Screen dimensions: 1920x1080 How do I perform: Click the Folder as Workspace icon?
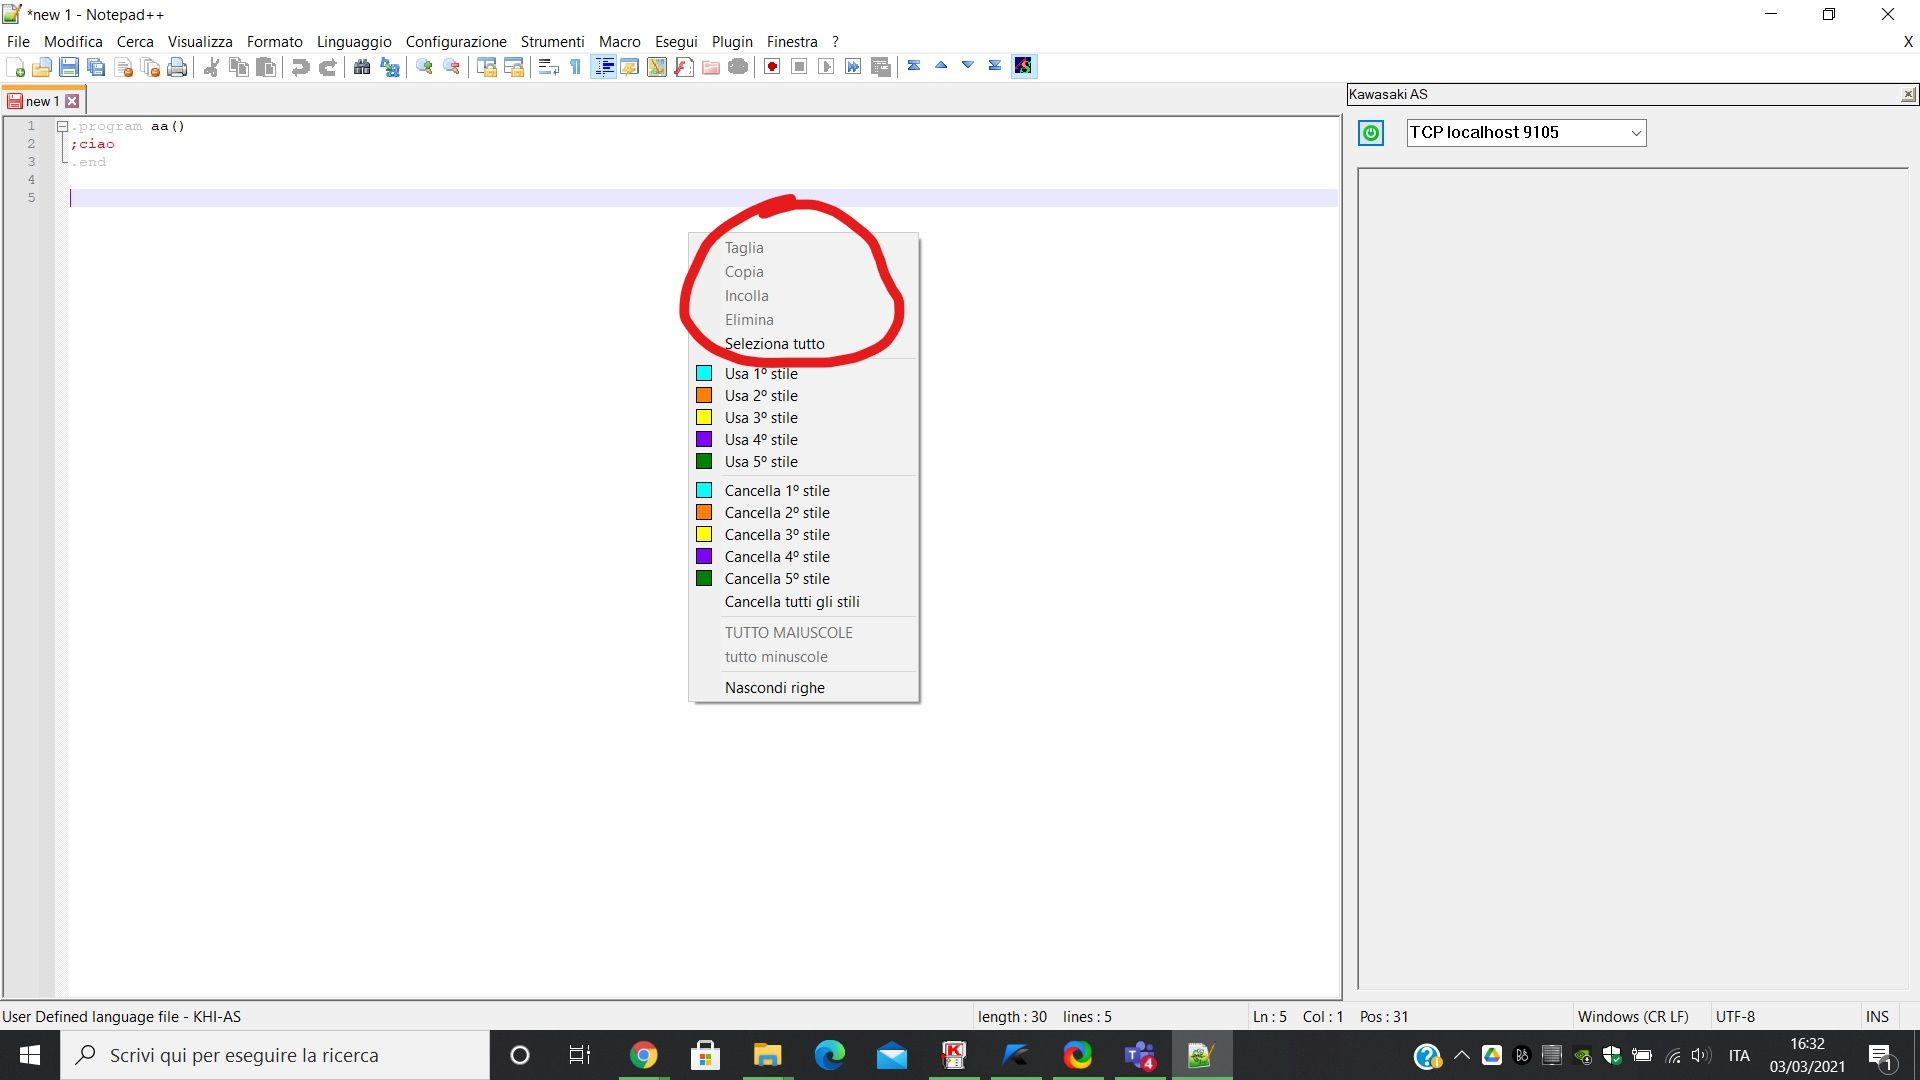711,67
